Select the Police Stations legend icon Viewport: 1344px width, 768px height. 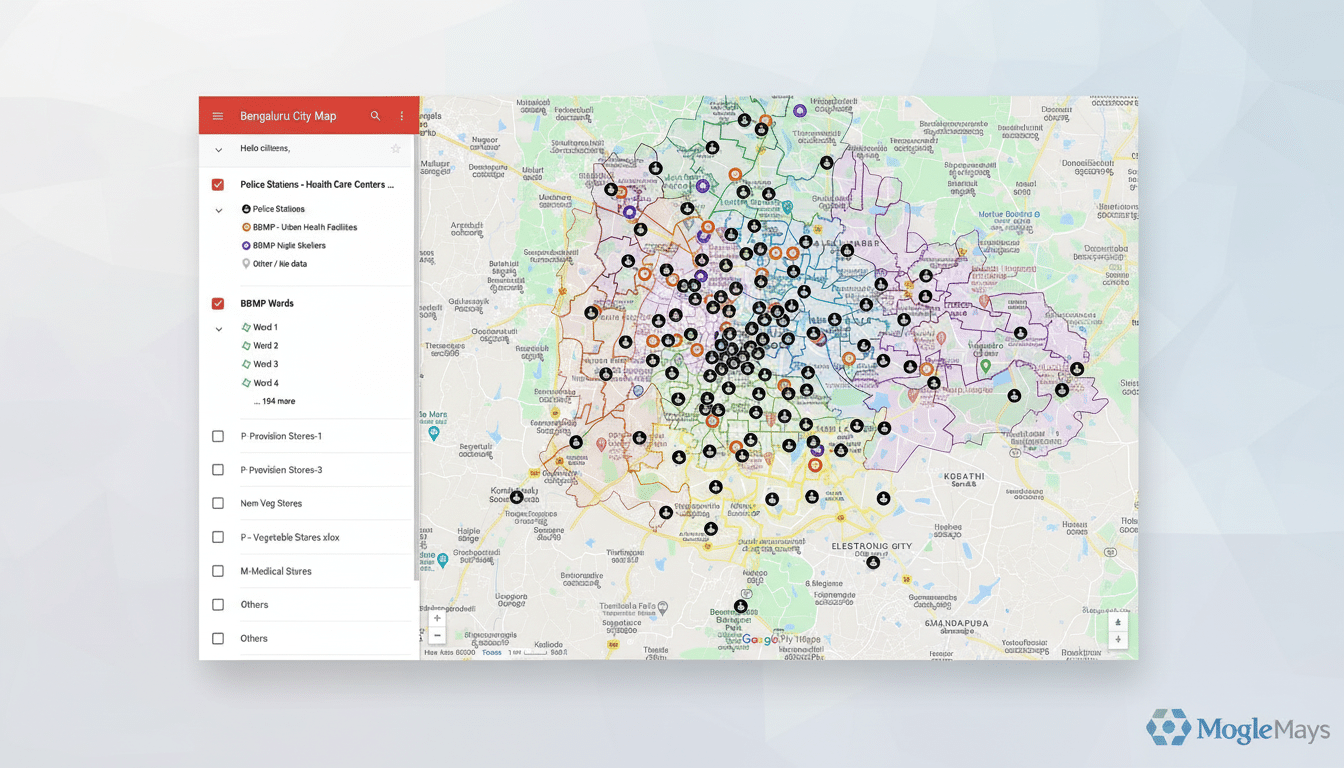245,208
